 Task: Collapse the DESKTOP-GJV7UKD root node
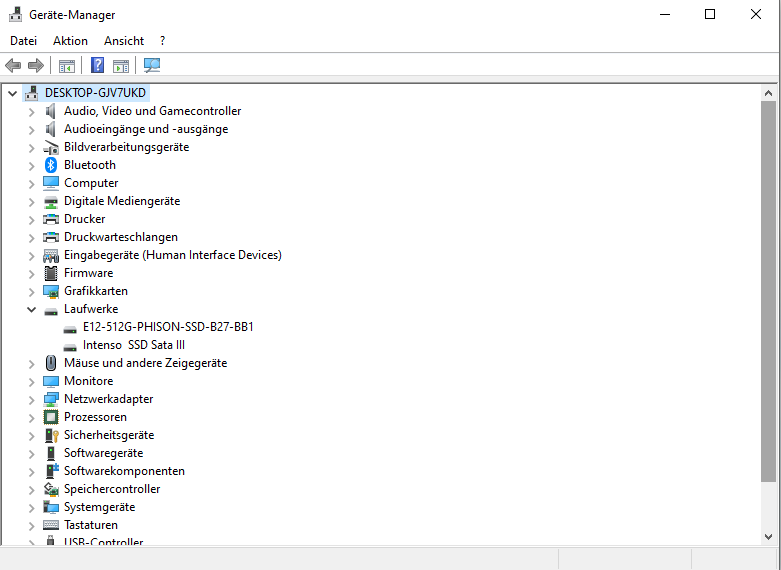[12, 93]
